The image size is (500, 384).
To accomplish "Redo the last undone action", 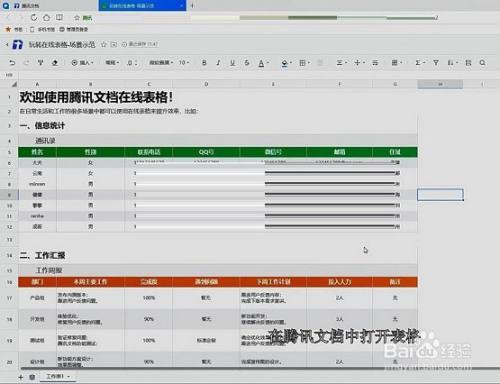I will tap(26, 63).
